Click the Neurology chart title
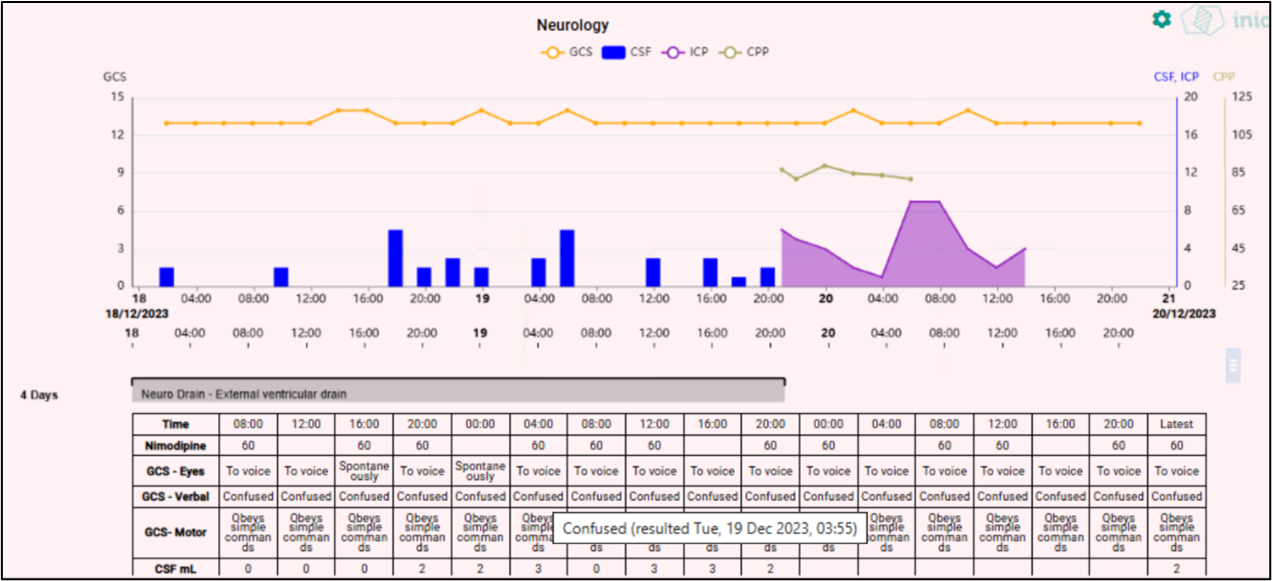This screenshot has width=1272, height=581. click(x=572, y=25)
